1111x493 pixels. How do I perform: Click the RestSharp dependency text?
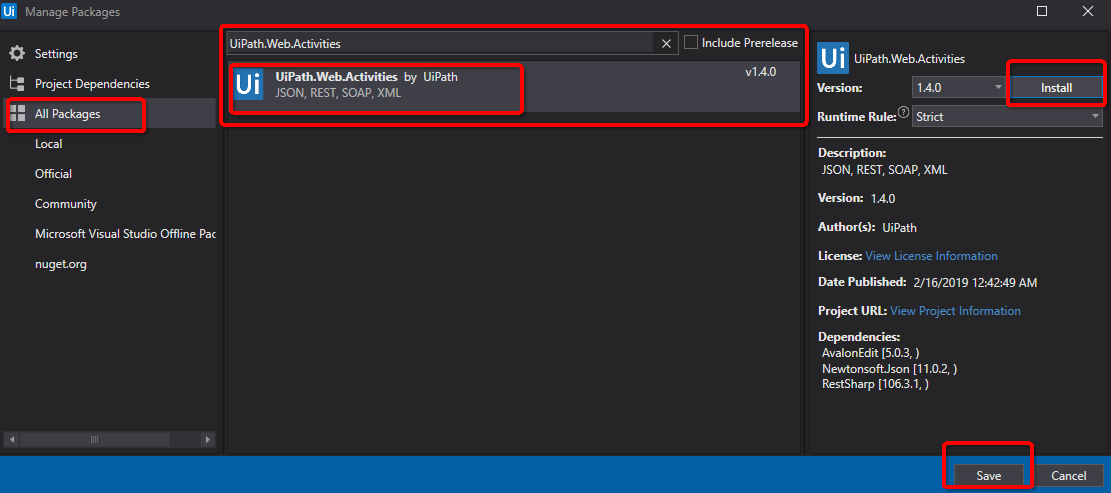875,384
